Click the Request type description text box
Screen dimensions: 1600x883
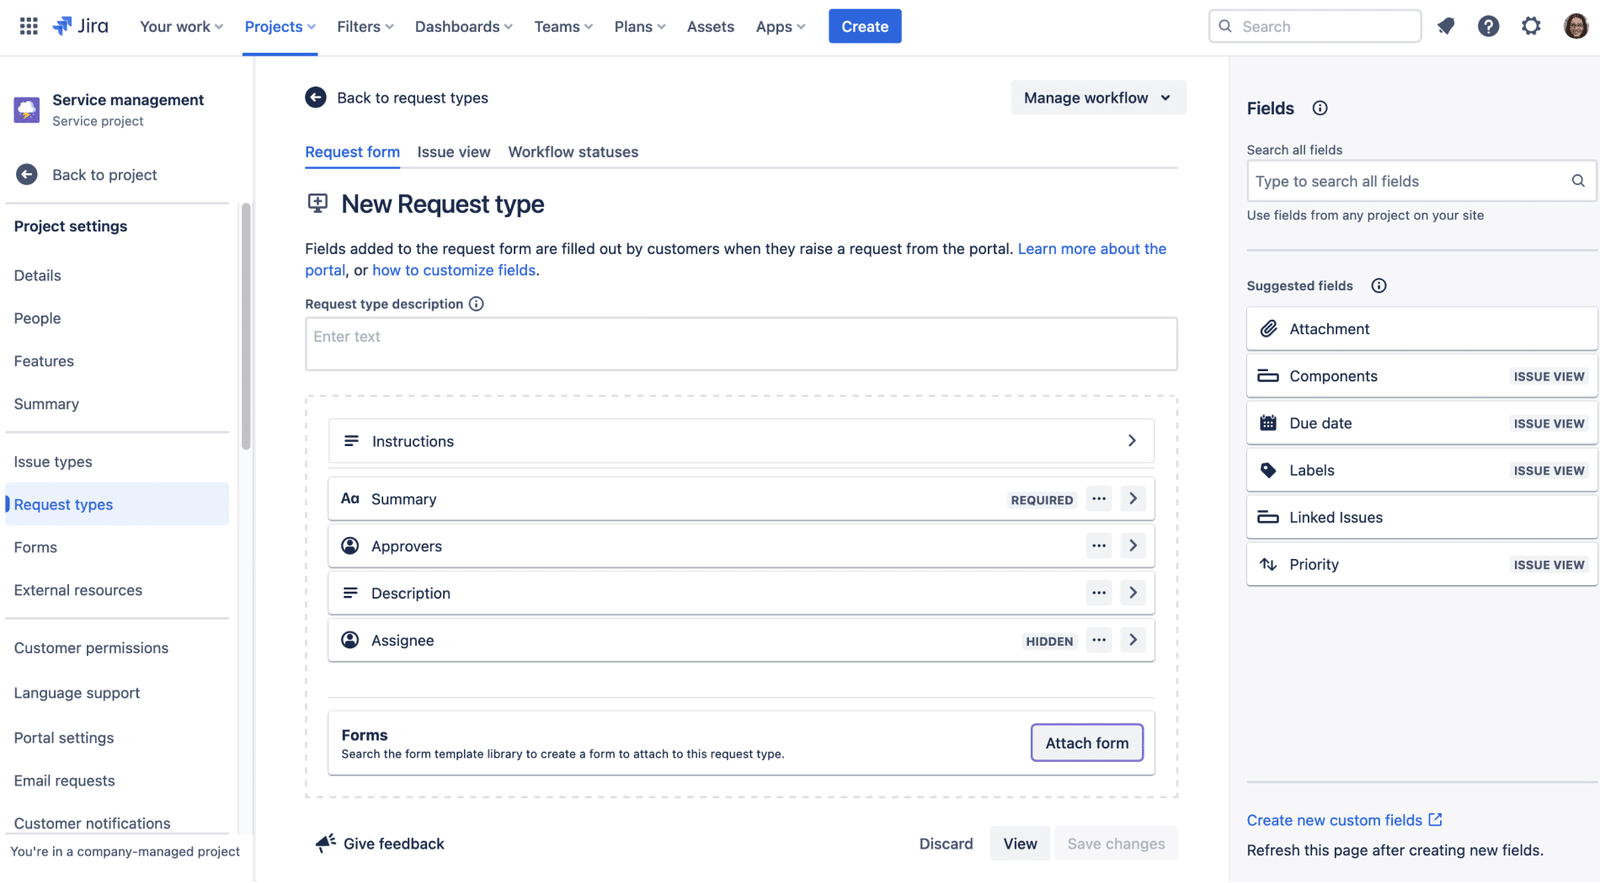pos(740,344)
